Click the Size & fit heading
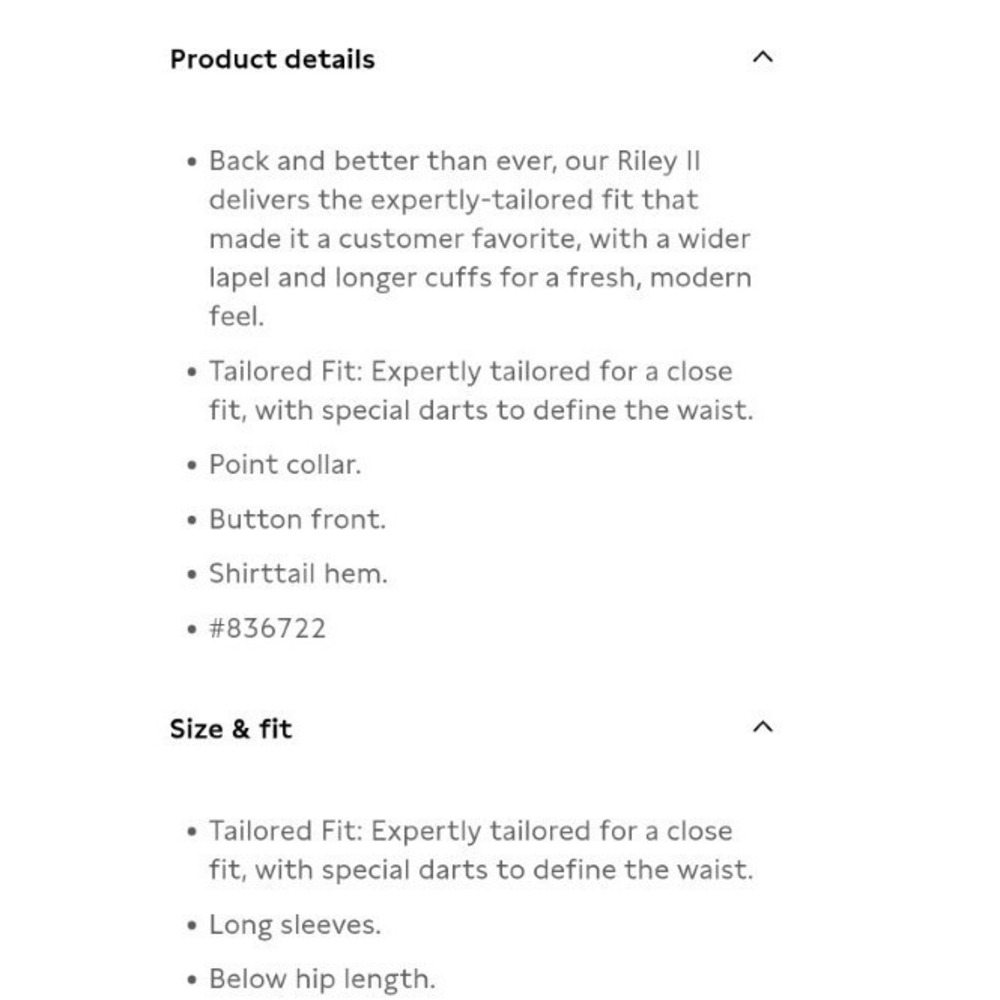Viewport: 1000px width, 1000px height. [x=231, y=729]
